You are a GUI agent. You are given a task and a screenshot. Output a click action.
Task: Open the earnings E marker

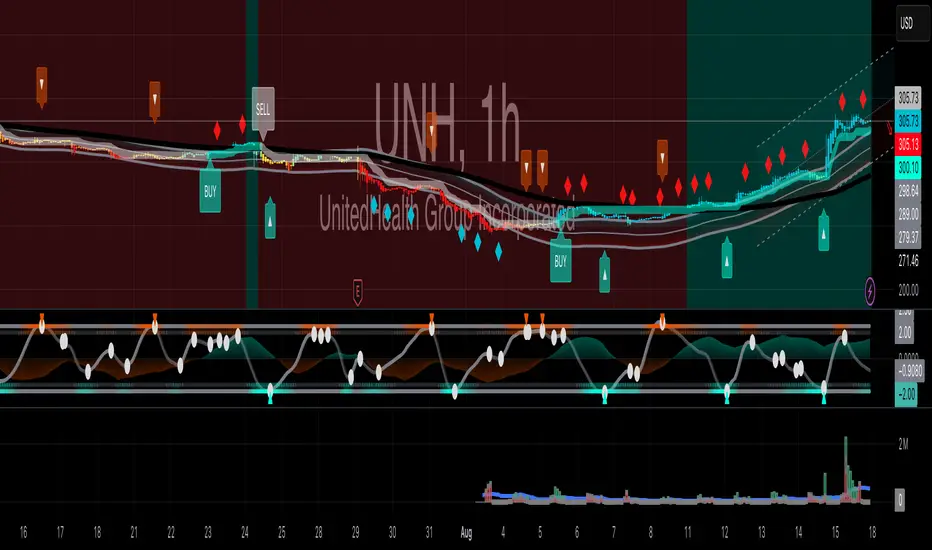click(357, 292)
